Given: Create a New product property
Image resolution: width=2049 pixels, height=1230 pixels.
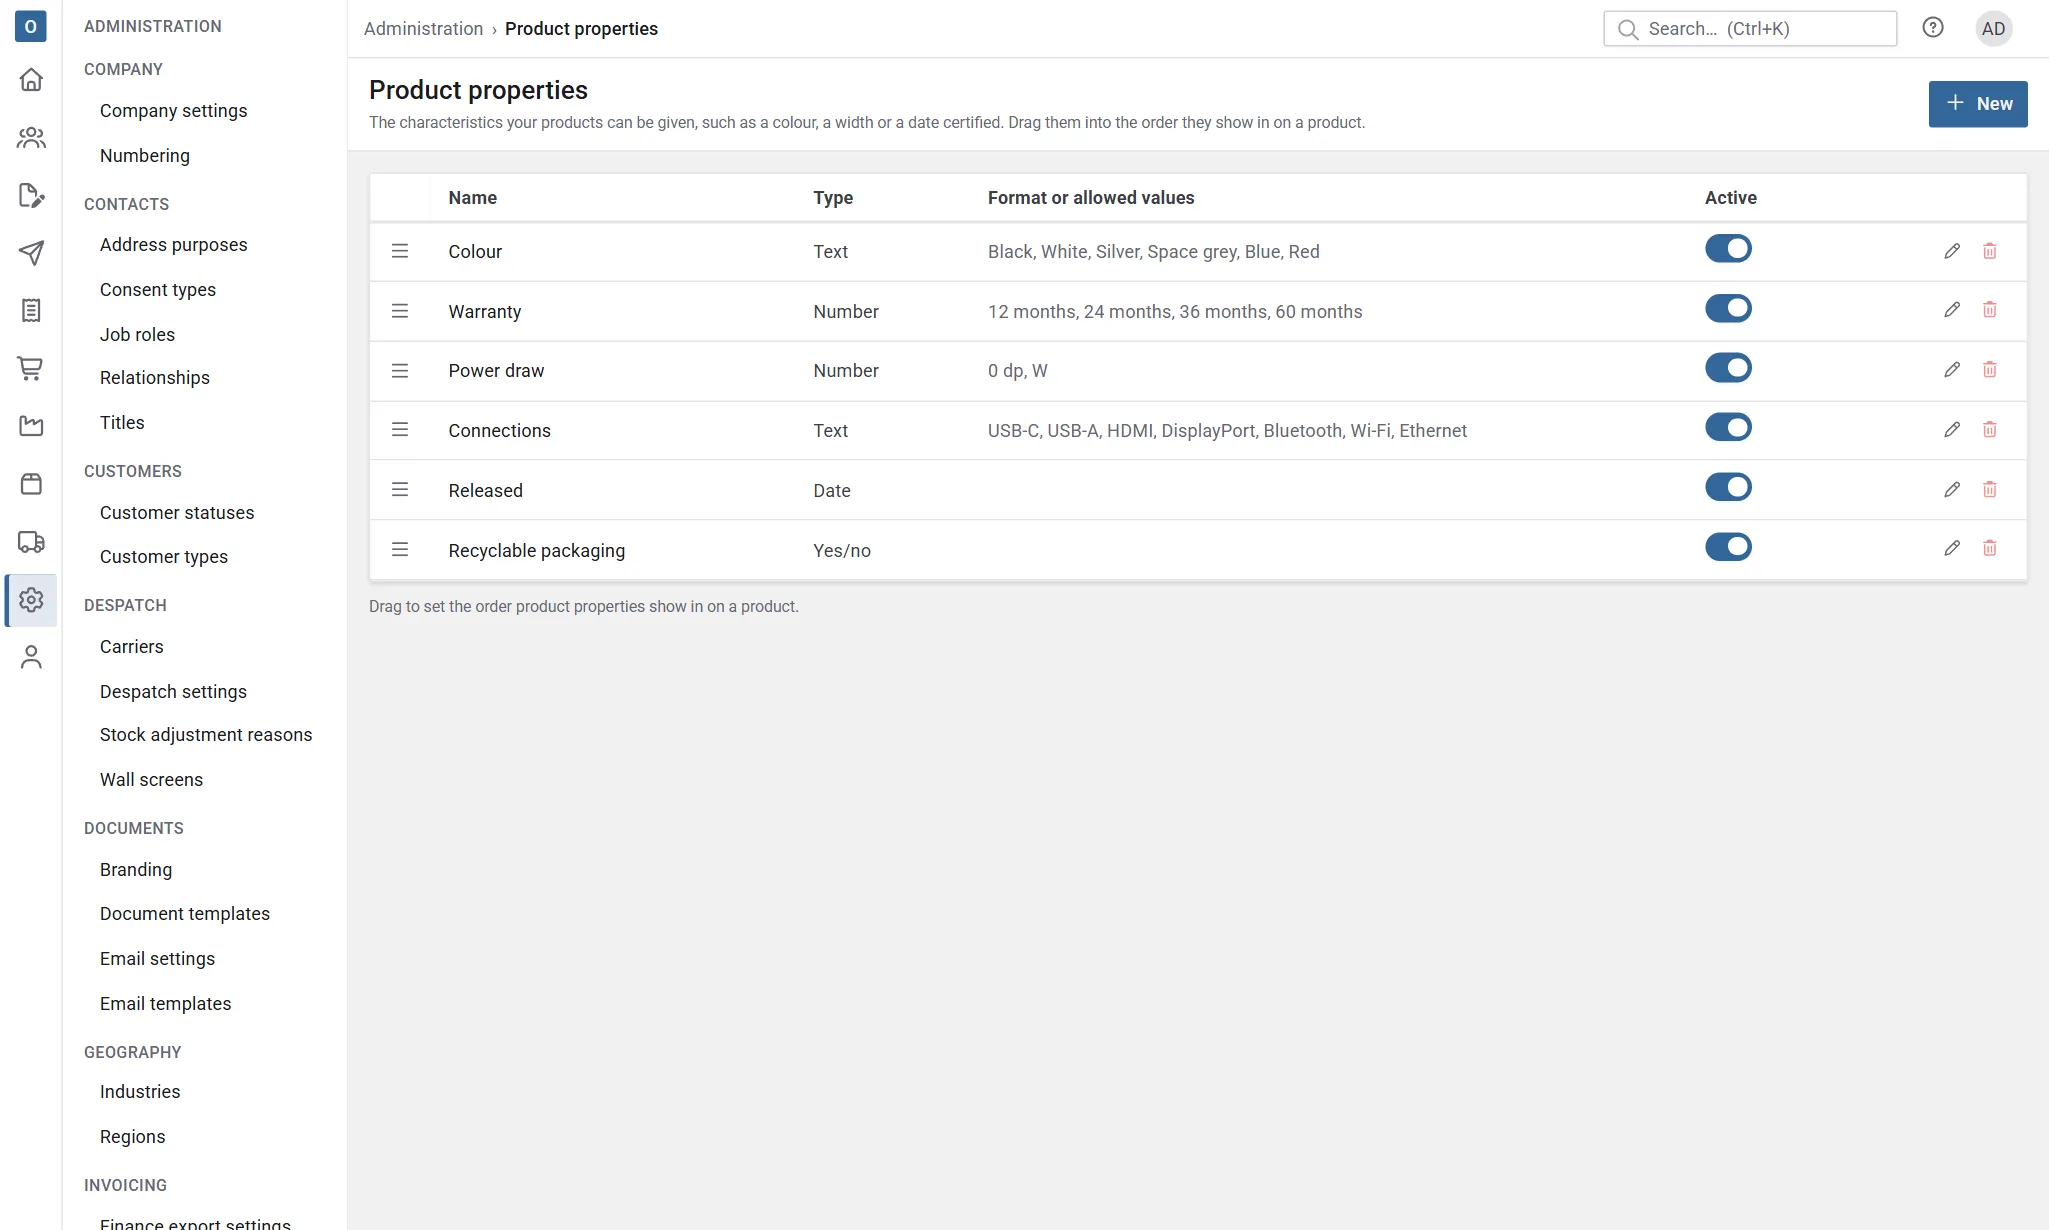Looking at the screenshot, I should click(1977, 104).
